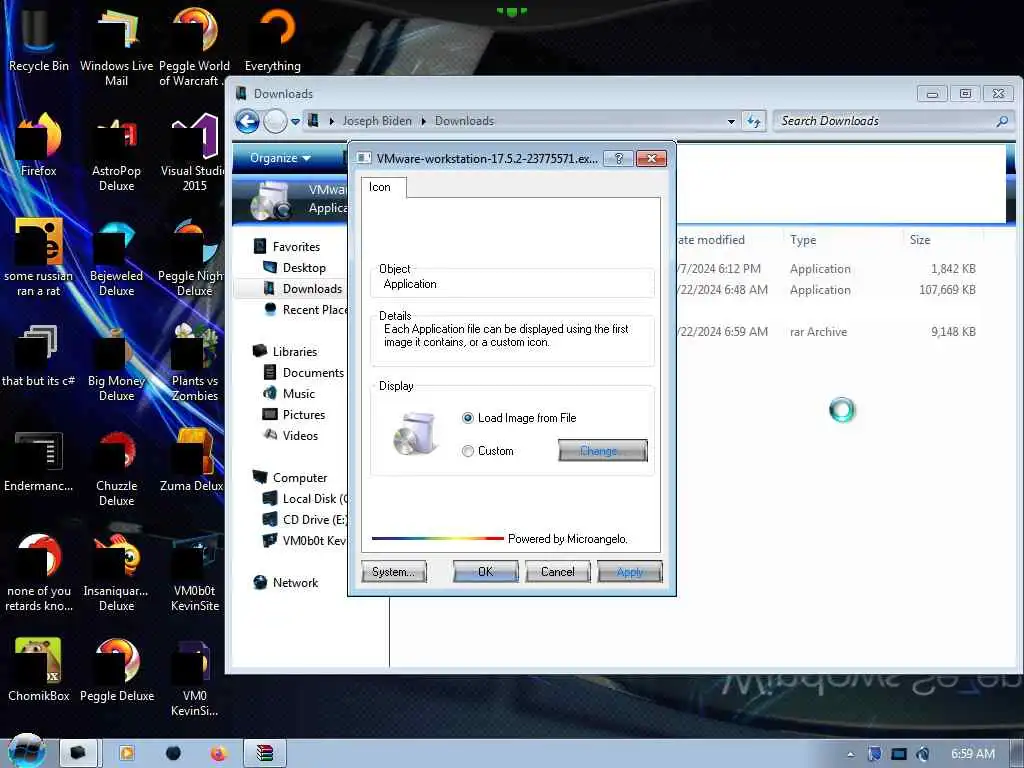Image resolution: width=1024 pixels, height=768 pixels.
Task: Open Firefox in the taskbar
Action: pos(218,754)
